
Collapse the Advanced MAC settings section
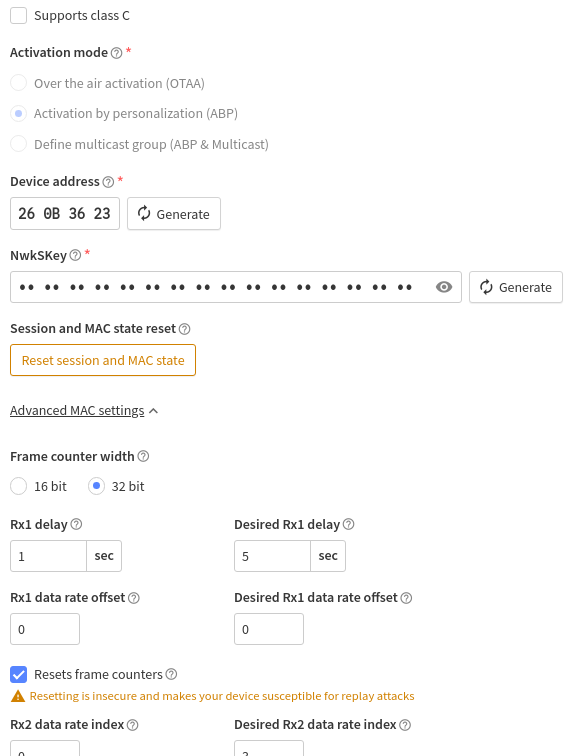pos(84,411)
